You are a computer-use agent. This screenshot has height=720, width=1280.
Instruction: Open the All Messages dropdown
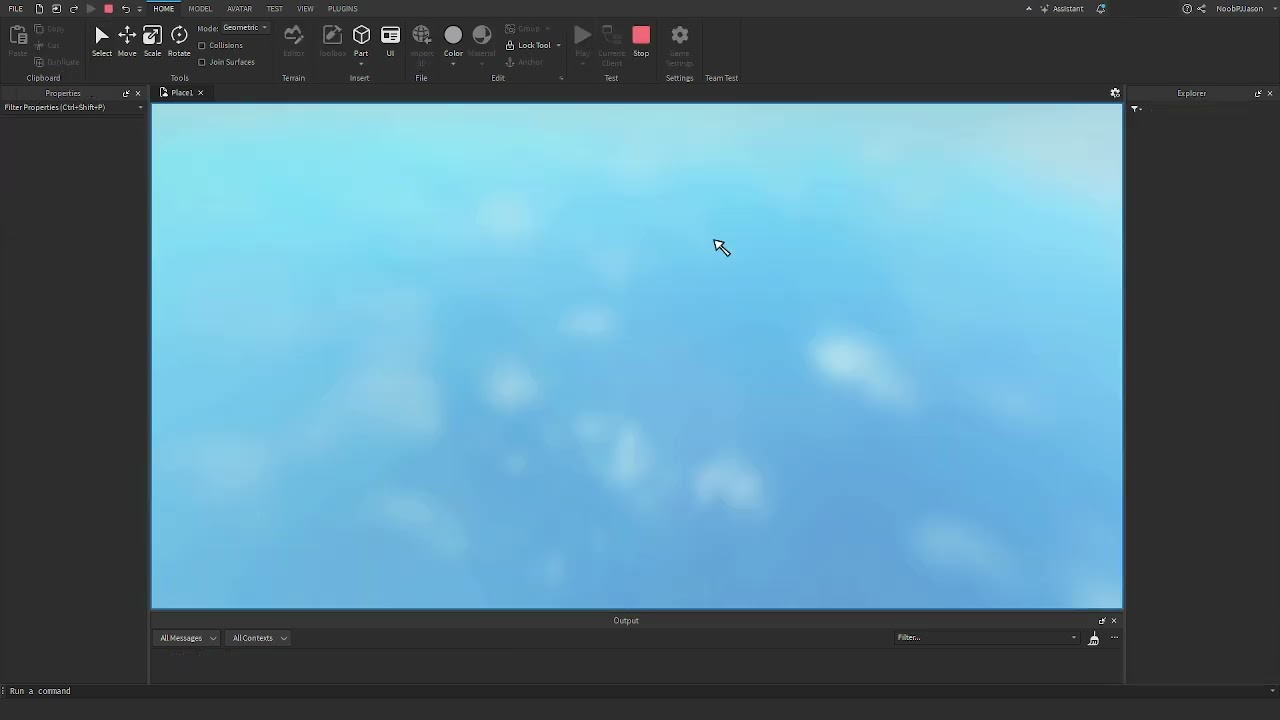tap(188, 638)
